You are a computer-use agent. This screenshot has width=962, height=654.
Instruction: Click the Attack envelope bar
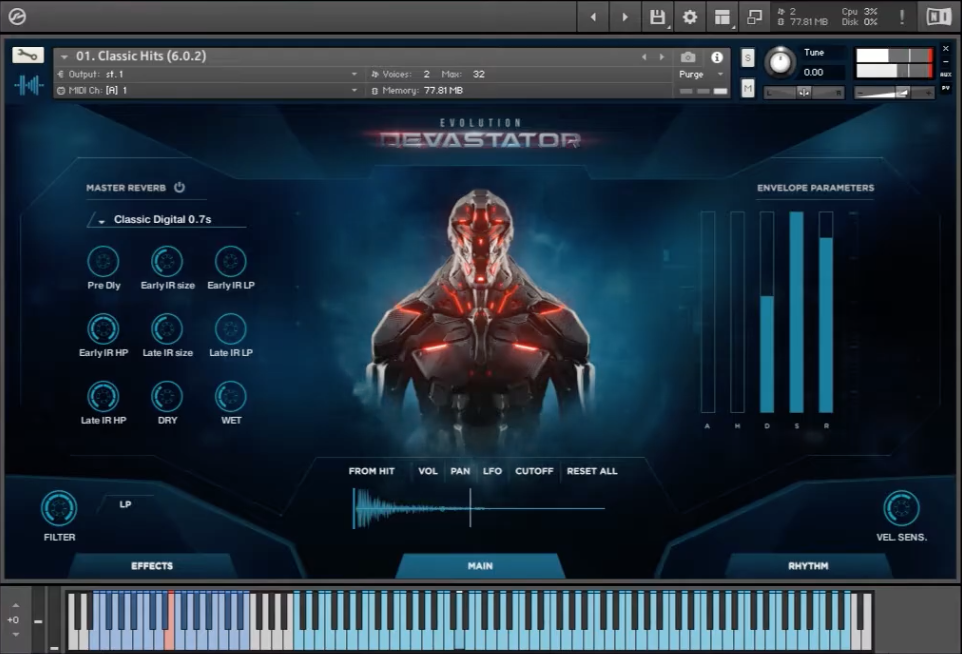pyautogui.click(x=707, y=312)
